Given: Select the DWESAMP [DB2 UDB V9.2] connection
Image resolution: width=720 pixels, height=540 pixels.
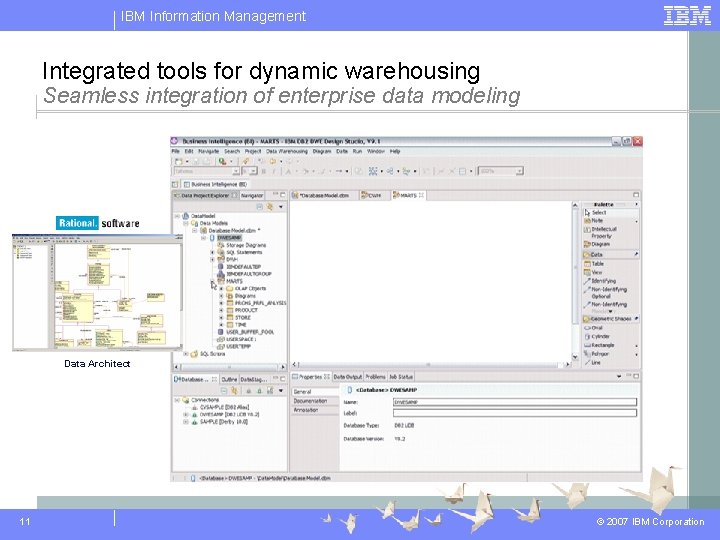Looking at the screenshot, I should [229, 415].
